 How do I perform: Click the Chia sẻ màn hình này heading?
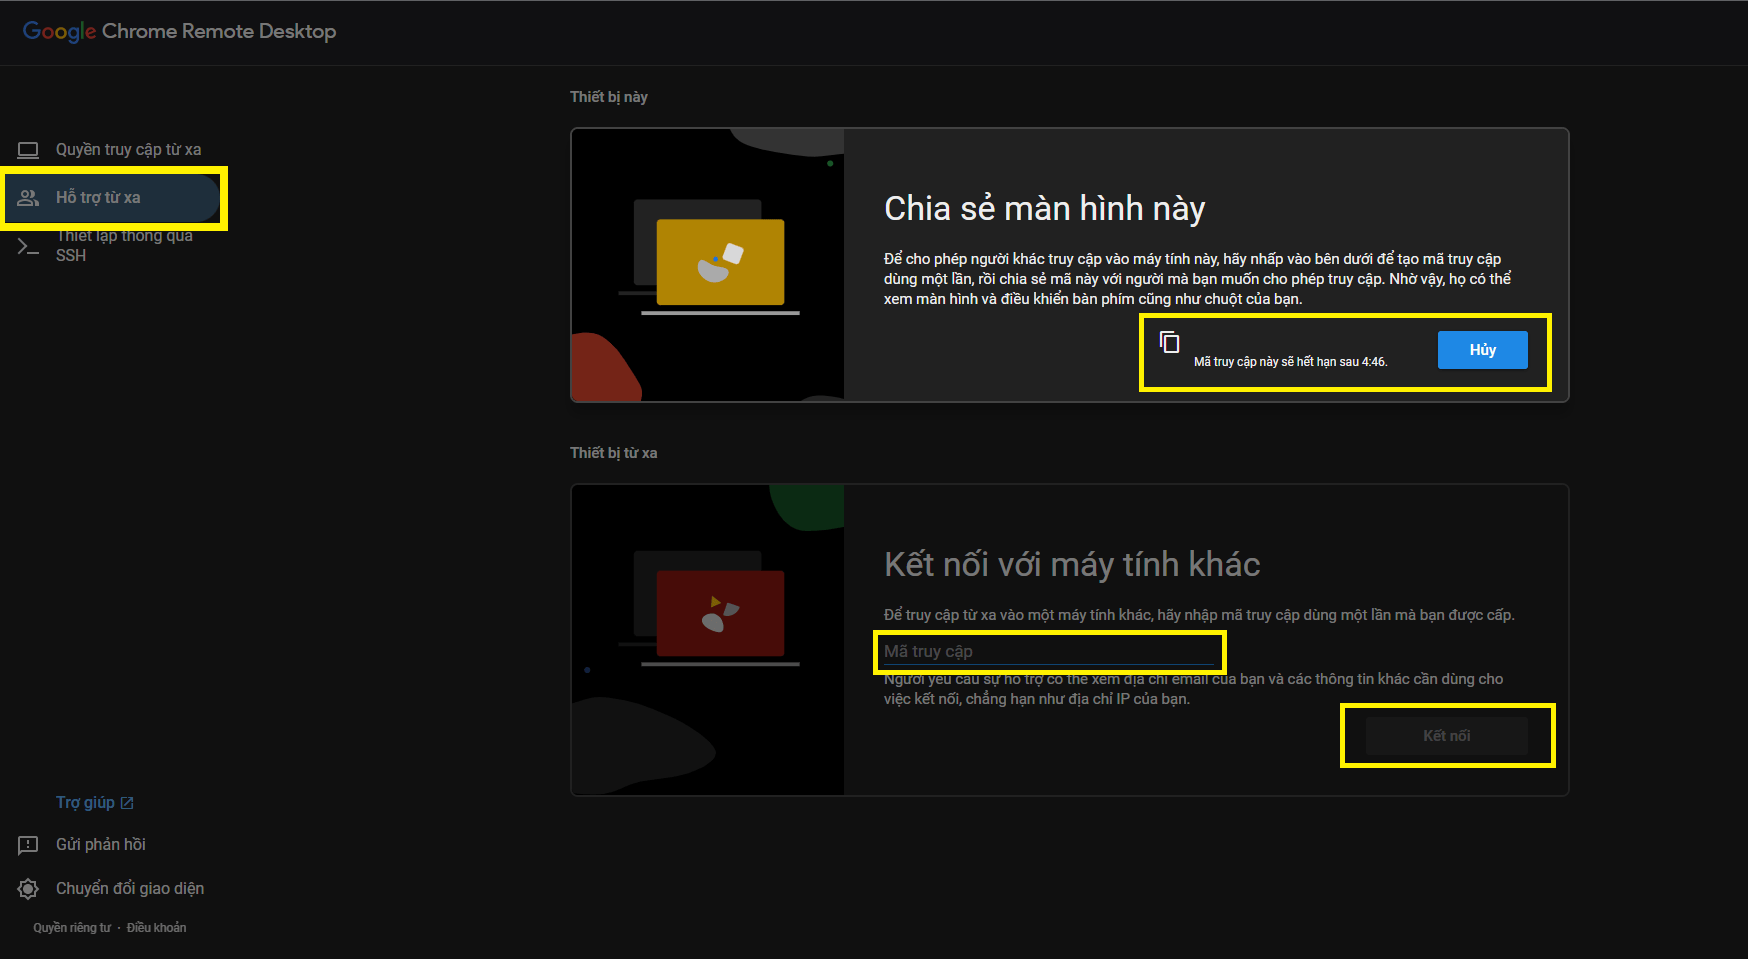(1045, 209)
